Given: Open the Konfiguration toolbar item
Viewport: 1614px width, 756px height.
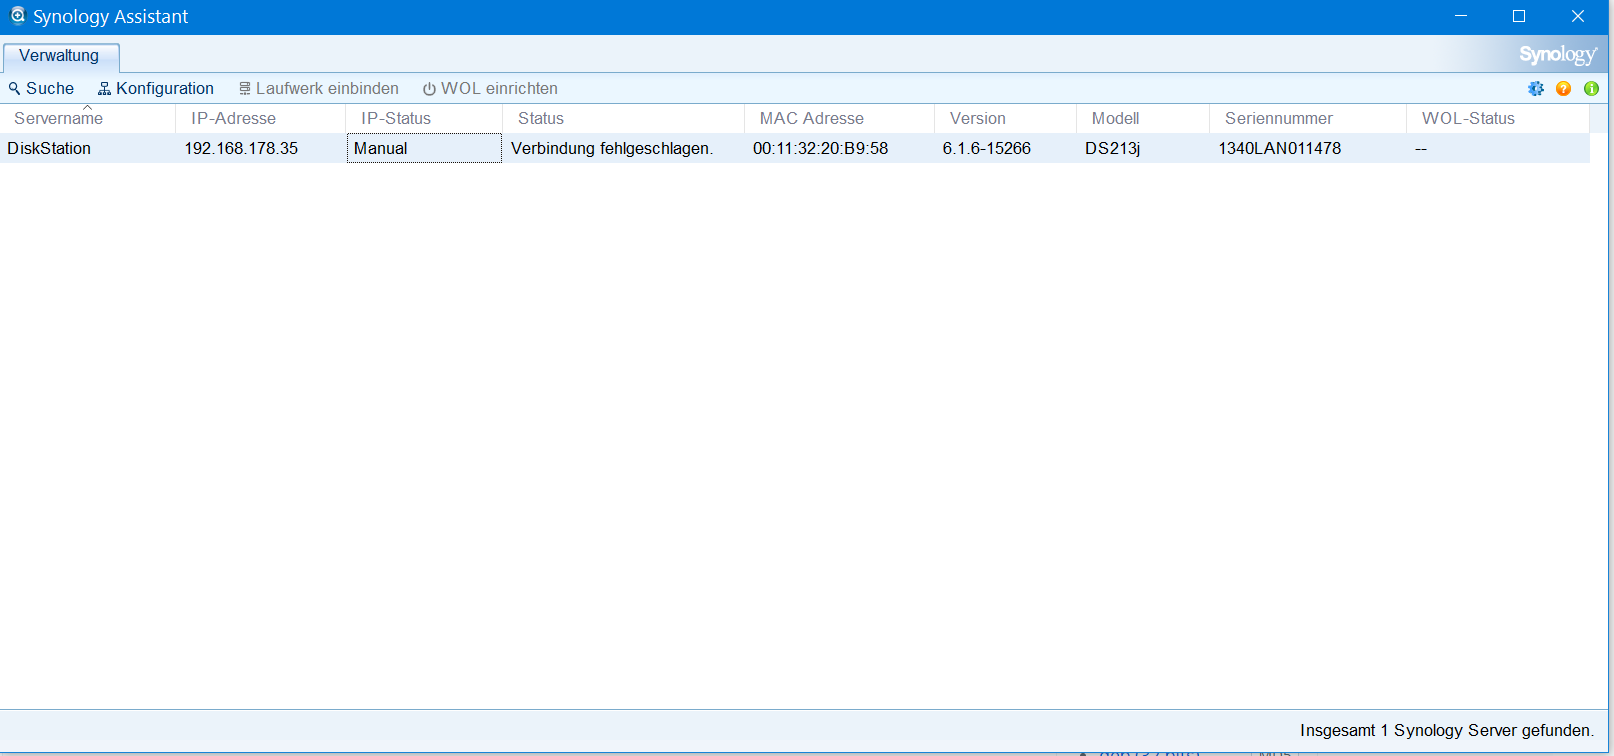Looking at the screenshot, I should [x=155, y=89].
